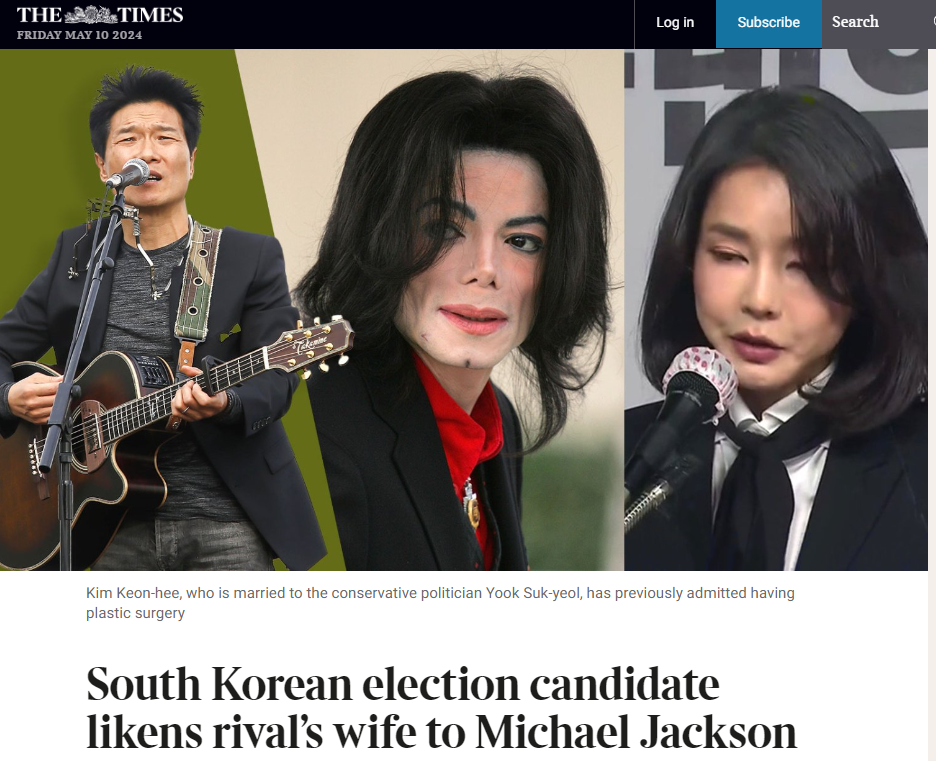Click the empty dark header bar area

406,24
